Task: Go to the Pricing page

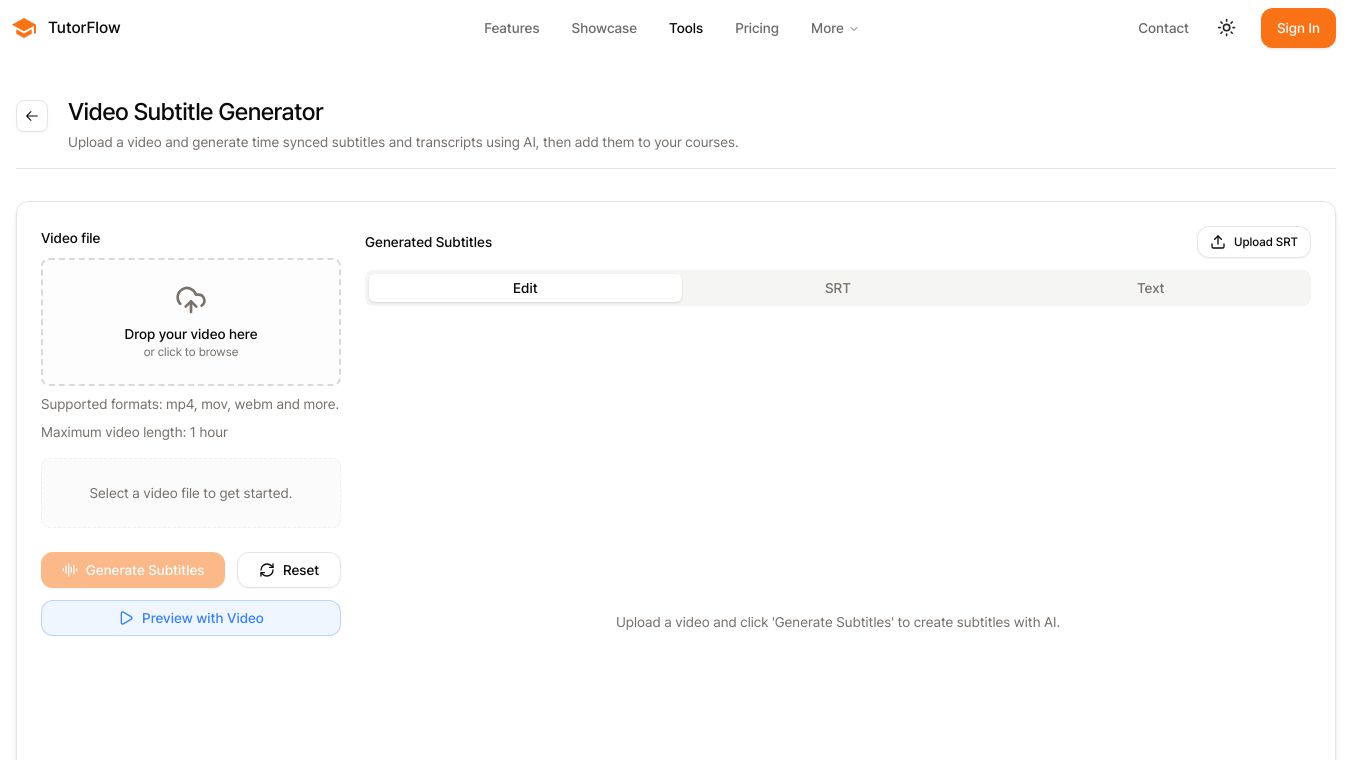Action: (756, 28)
